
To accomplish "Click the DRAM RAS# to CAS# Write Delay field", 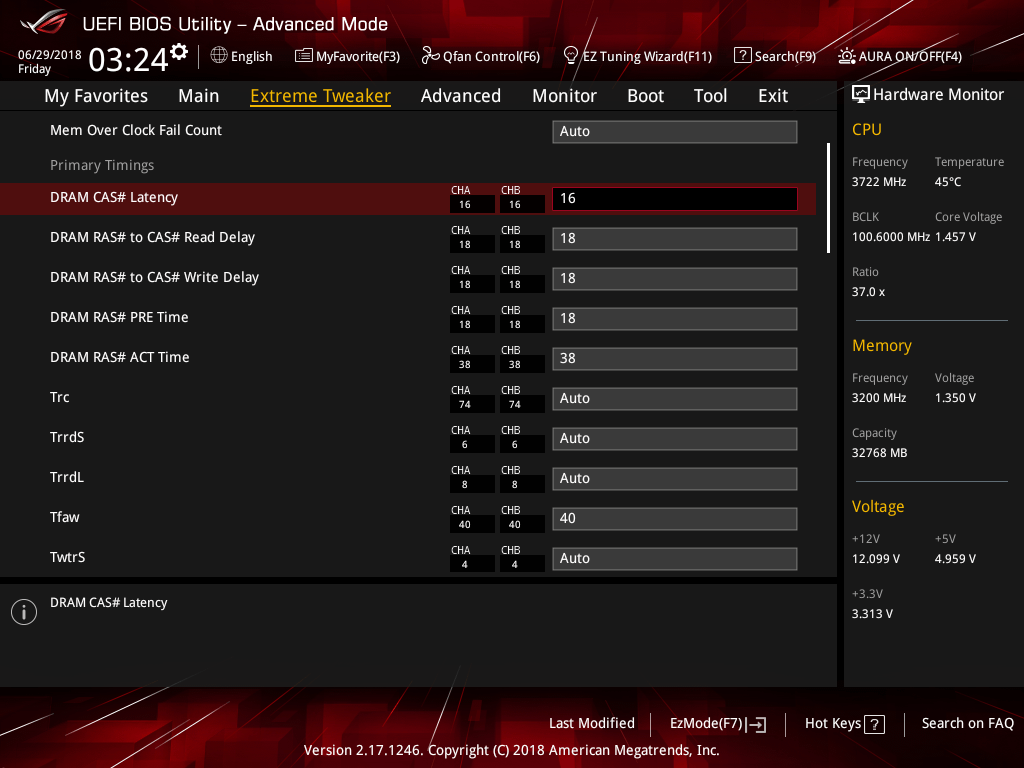I will (x=675, y=278).
